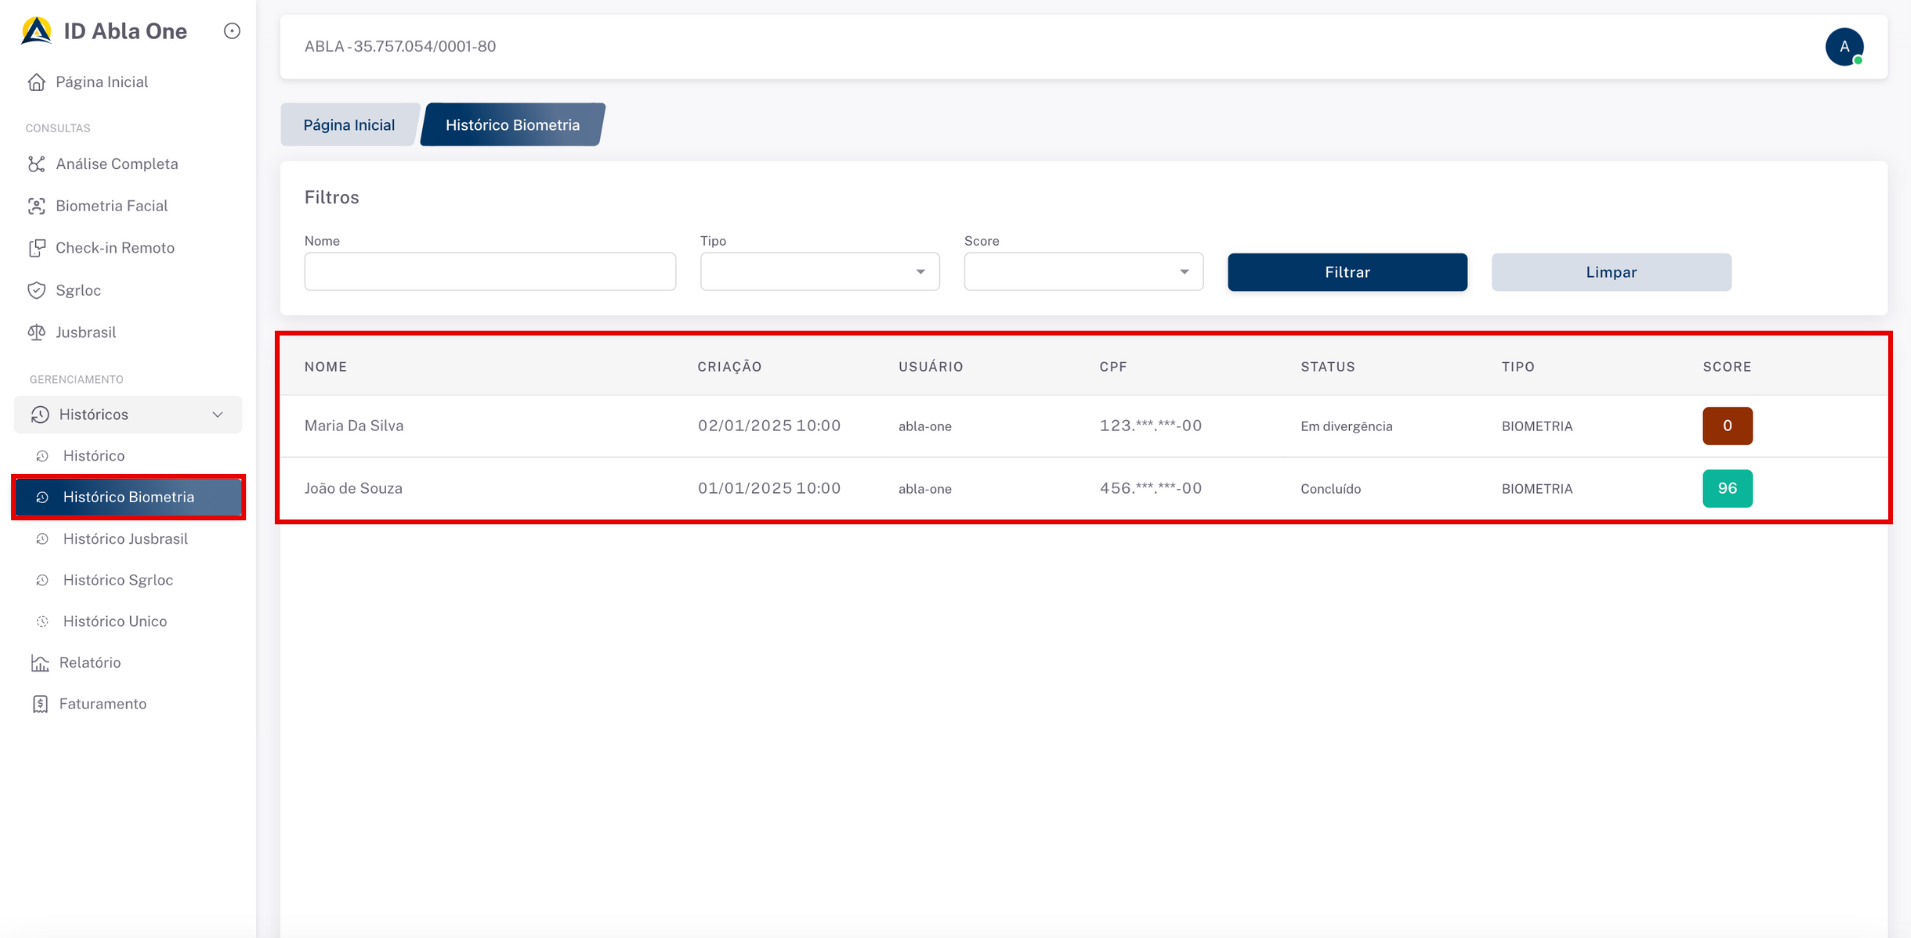Select Histórico Jusbrasil in the sidebar
The width and height of the screenshot is (1911, 938).
pos(125,539)
